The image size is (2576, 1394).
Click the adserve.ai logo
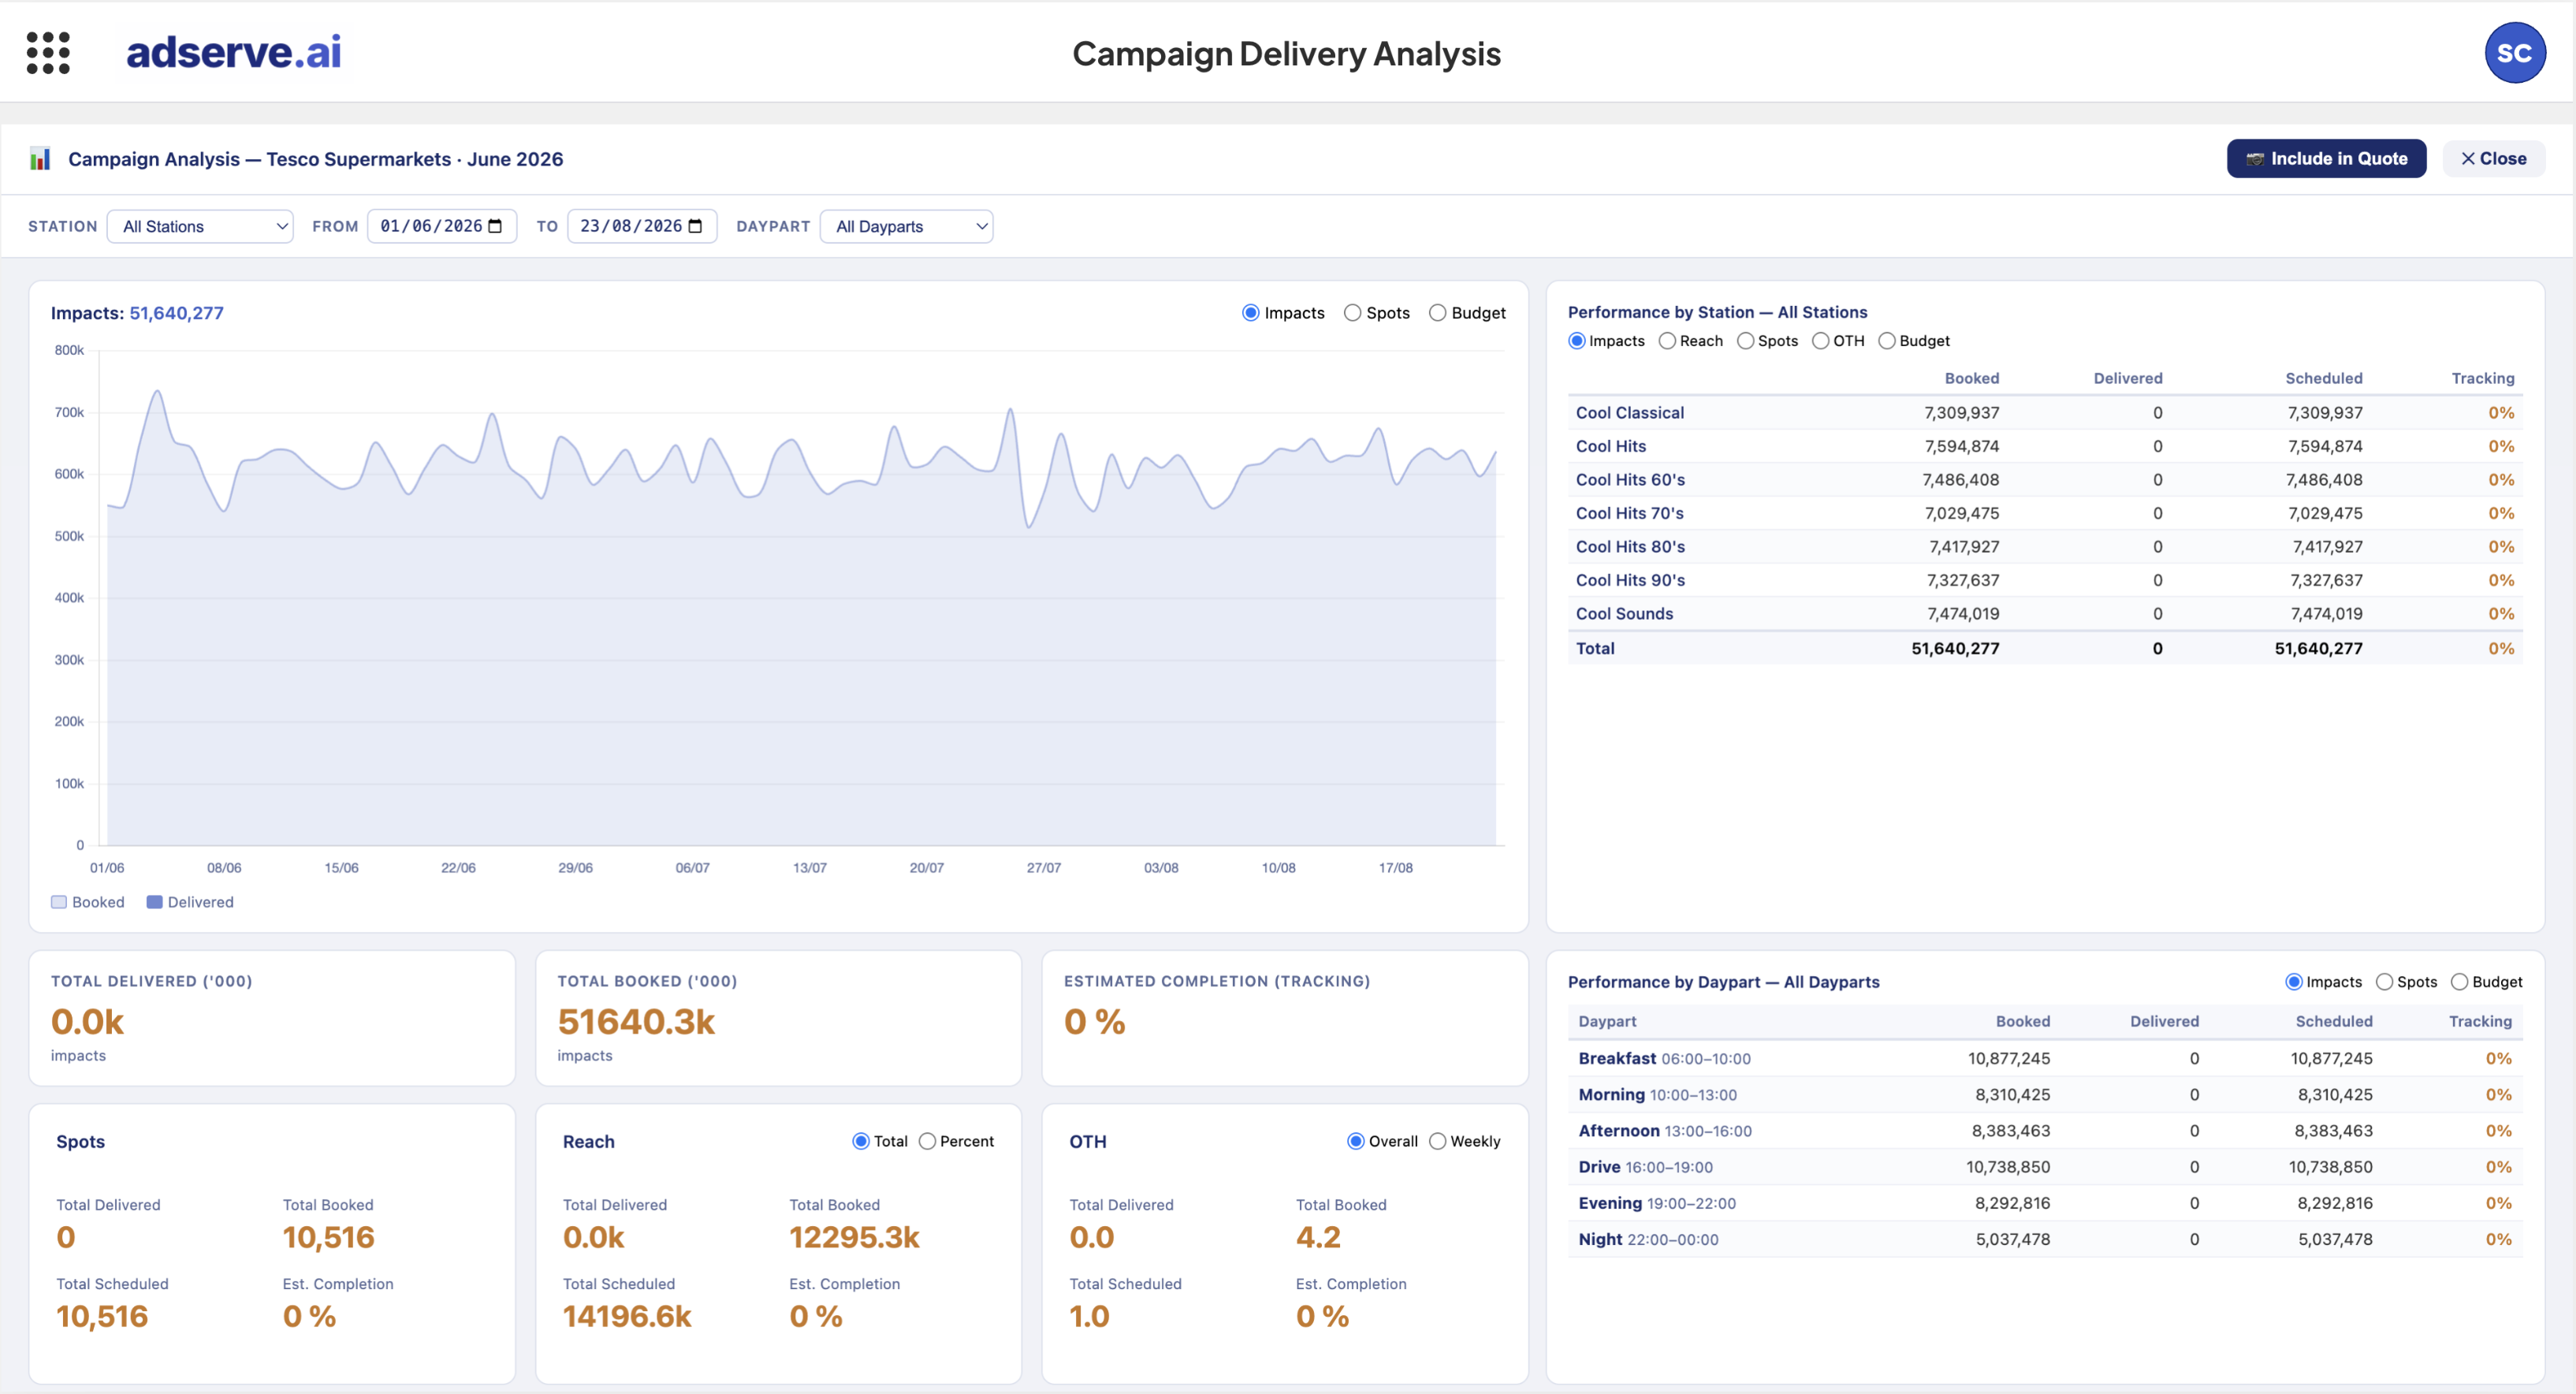[233, 52]
